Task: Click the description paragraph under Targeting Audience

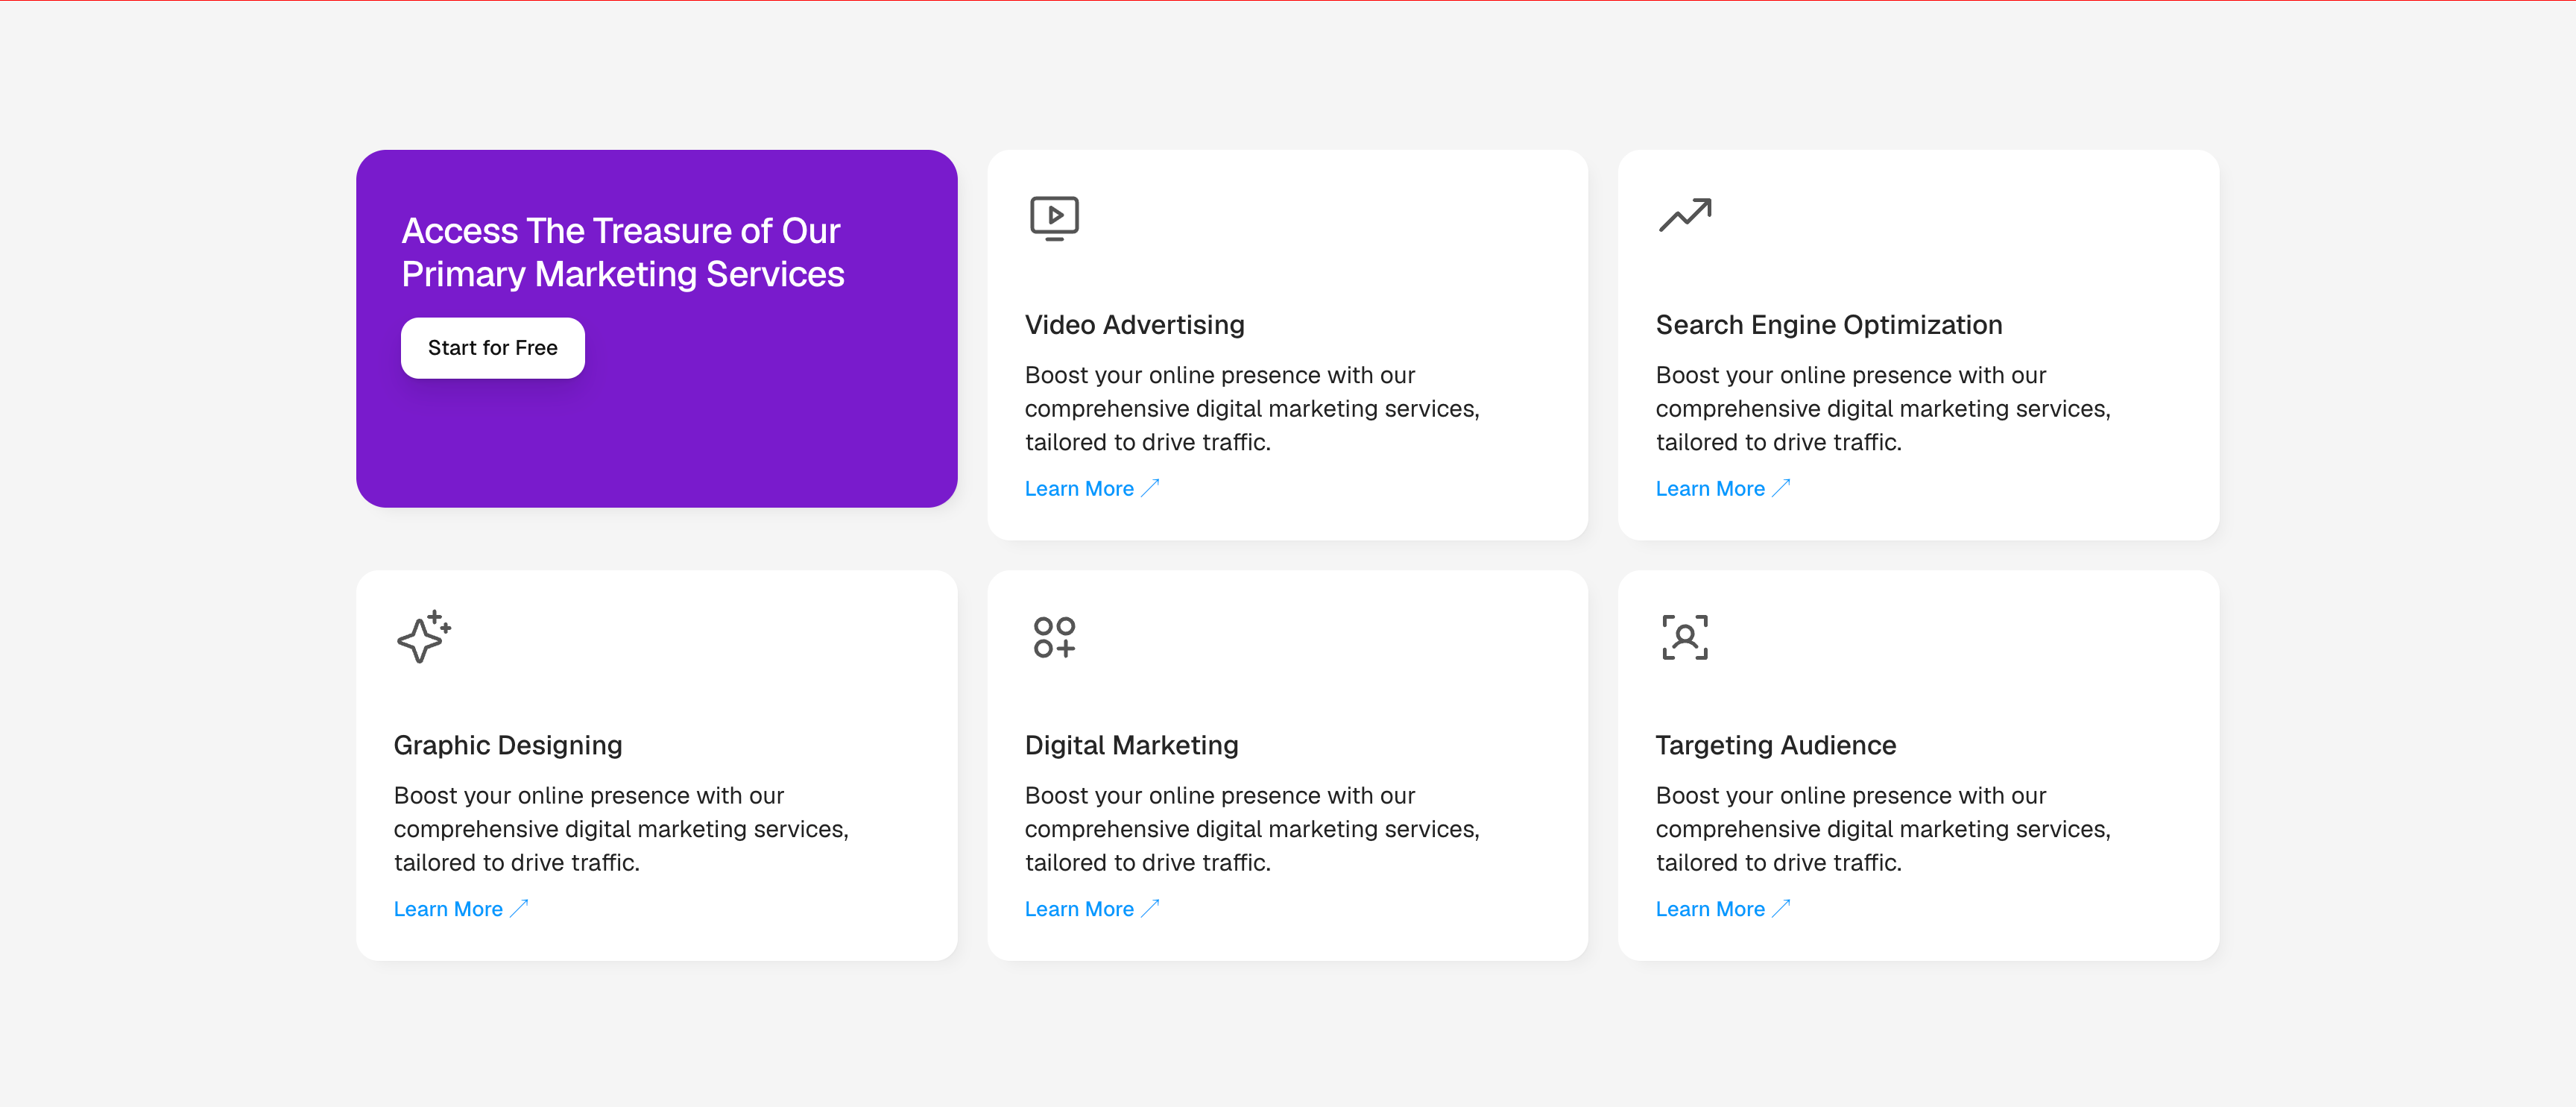Action: coord(1883,829)
